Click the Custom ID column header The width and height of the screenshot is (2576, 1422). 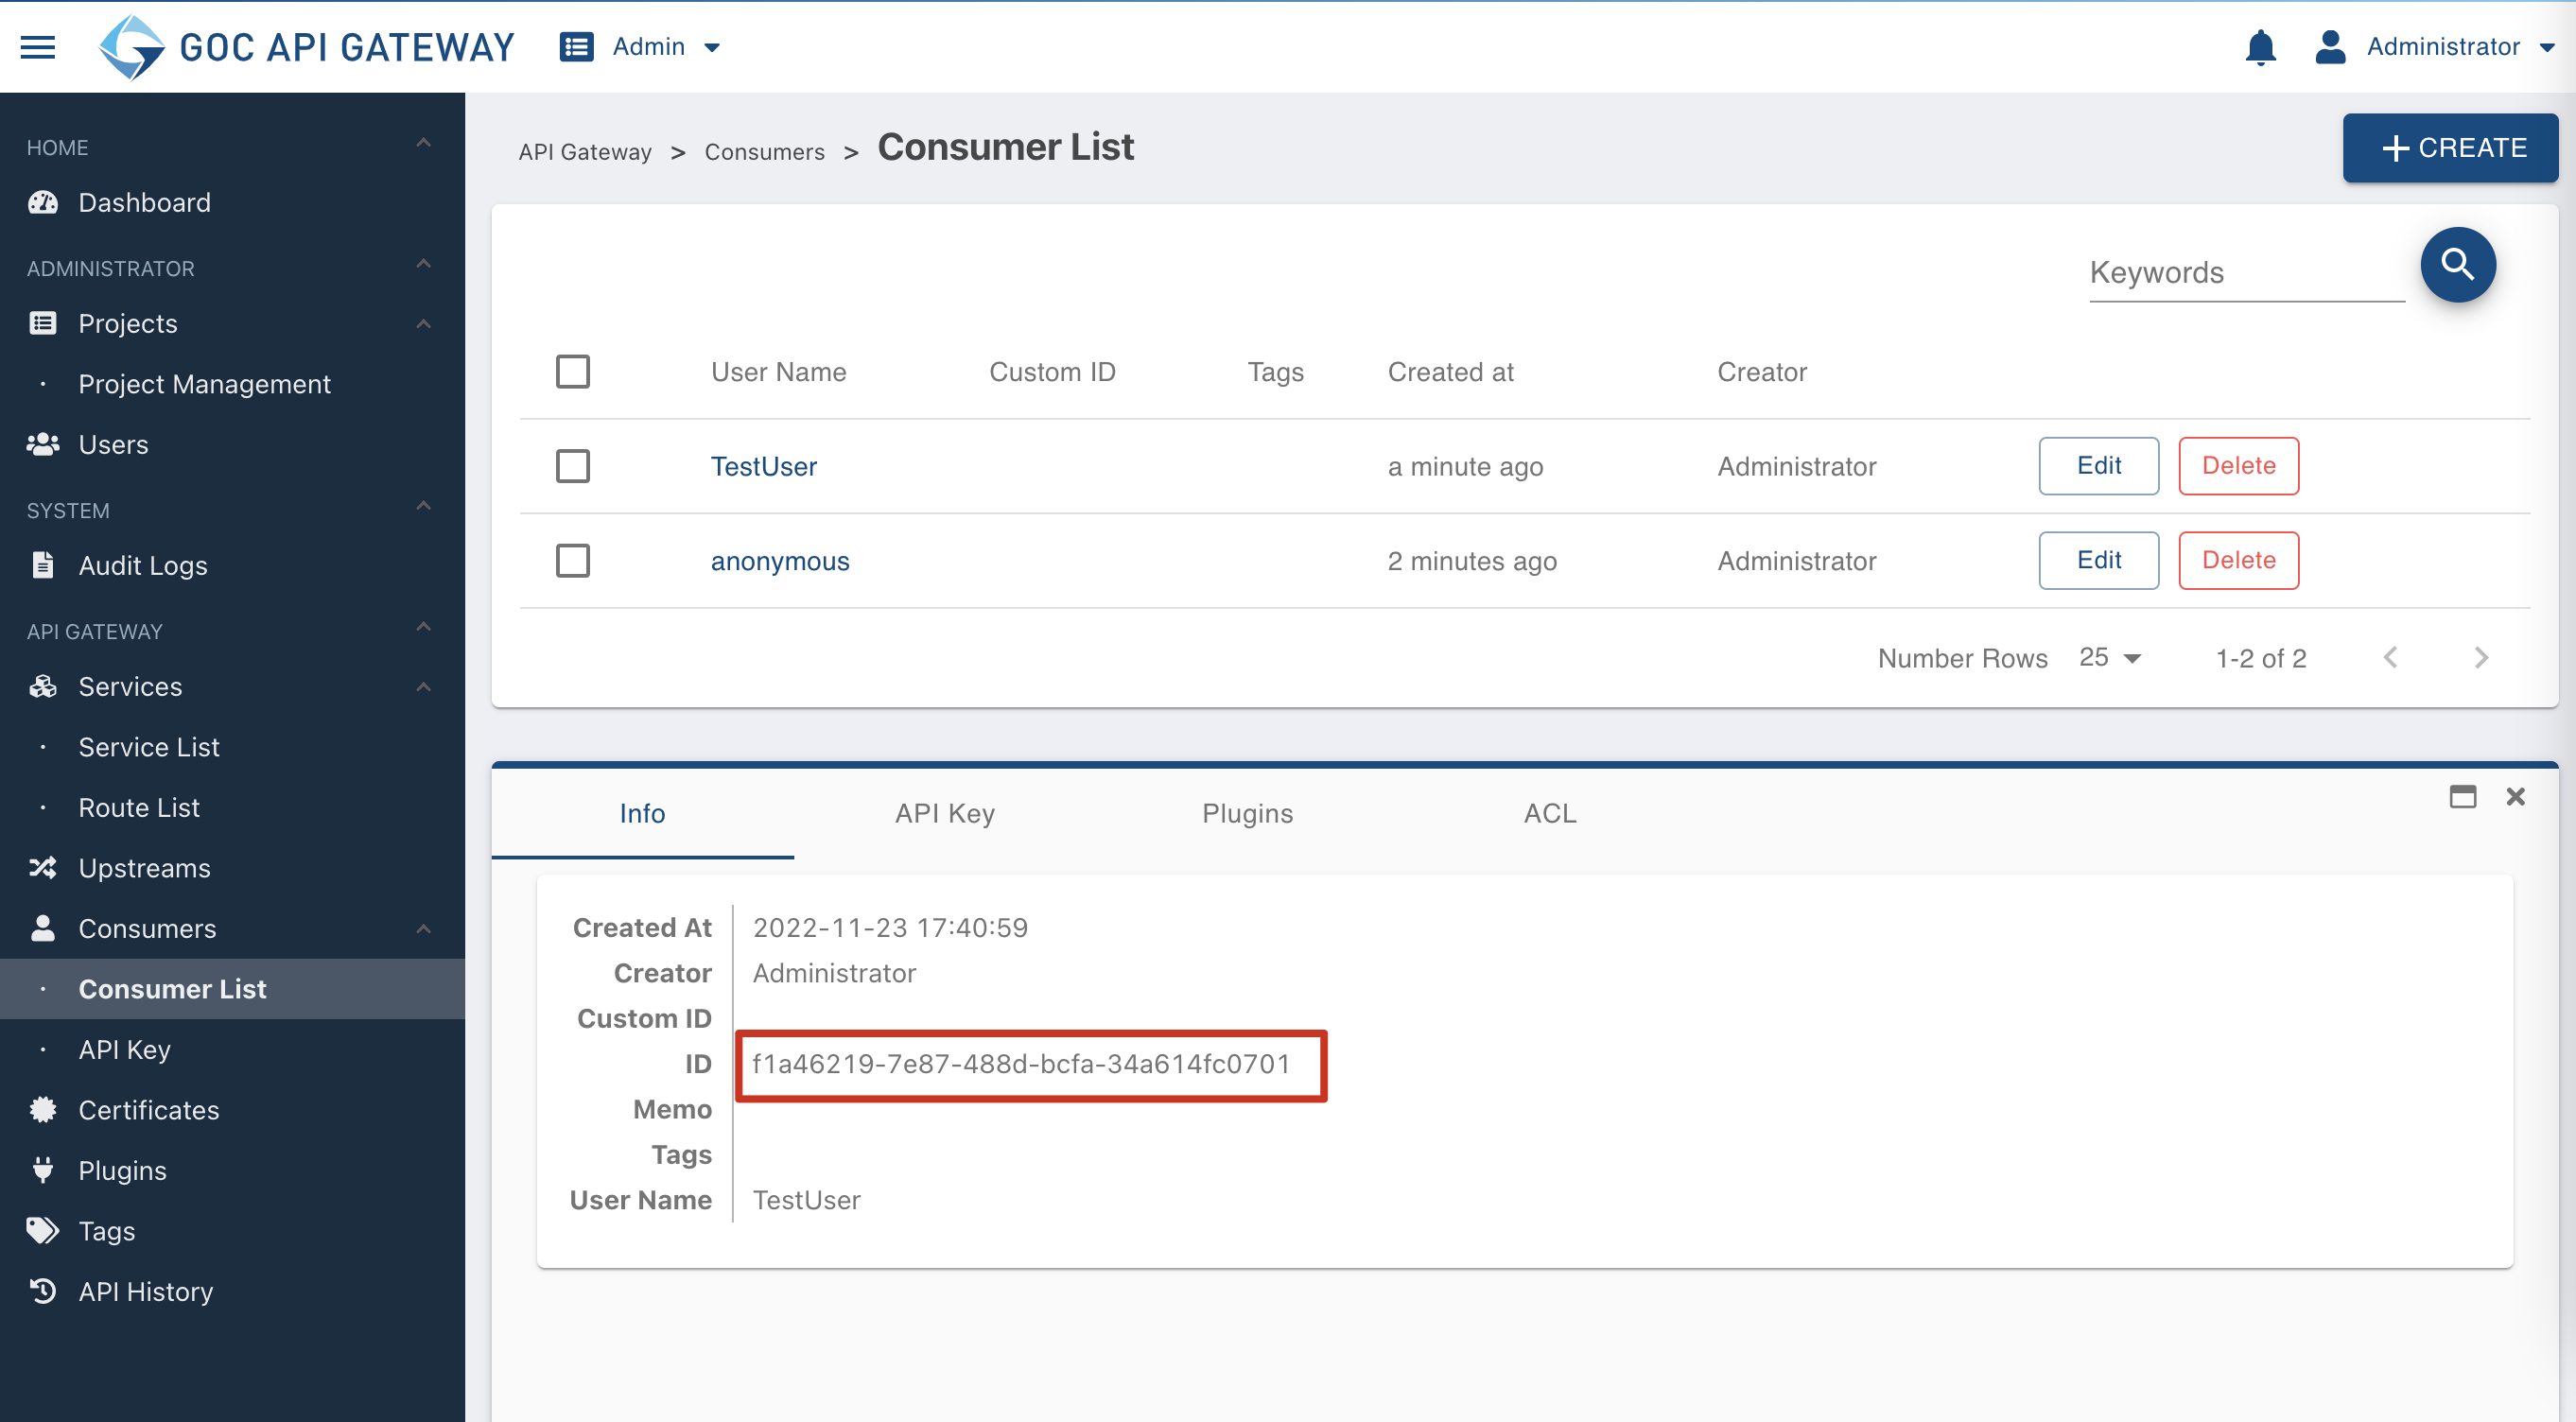click(1052, 372)
